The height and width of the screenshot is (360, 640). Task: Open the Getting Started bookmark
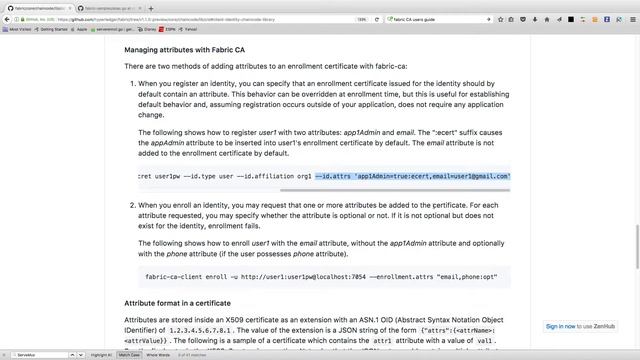pos(51,29)
